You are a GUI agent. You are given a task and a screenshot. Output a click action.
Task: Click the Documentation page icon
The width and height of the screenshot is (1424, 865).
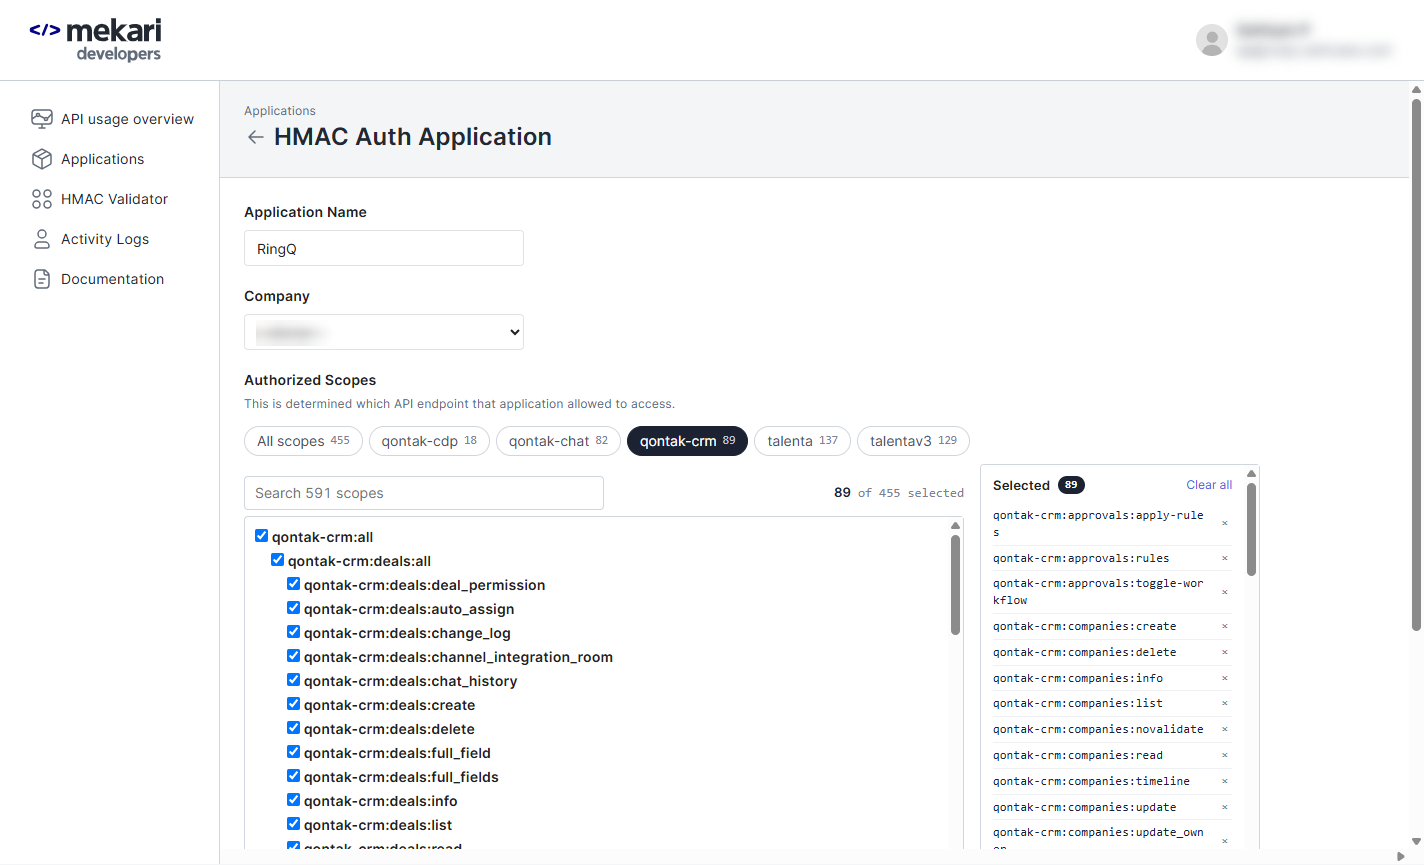click(42, 279)
